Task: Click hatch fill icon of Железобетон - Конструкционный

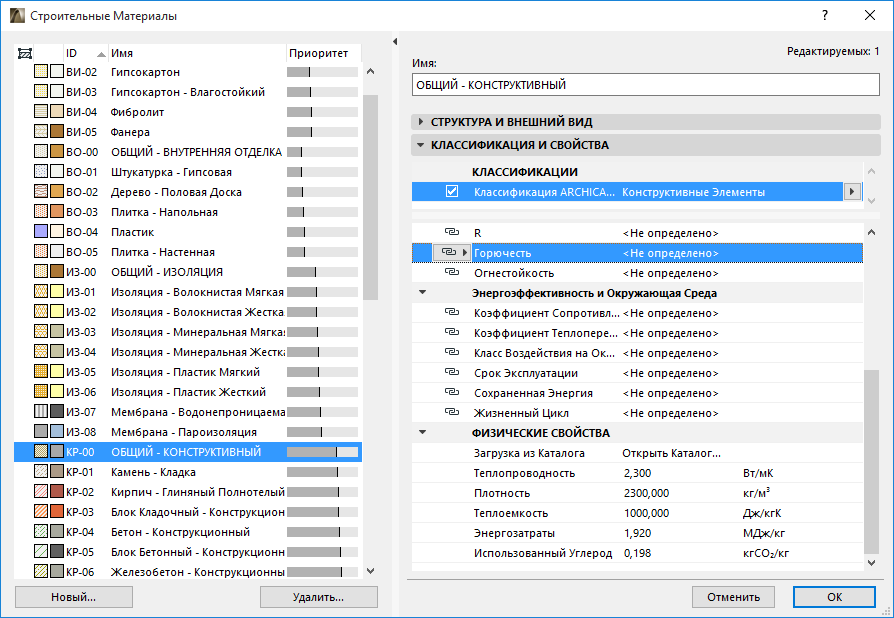Action: [x=40, y=571]
